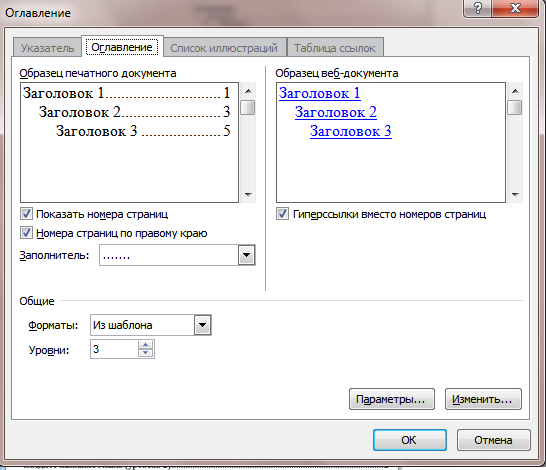Click Заголовок 3 line in print preview

[143, 131]
